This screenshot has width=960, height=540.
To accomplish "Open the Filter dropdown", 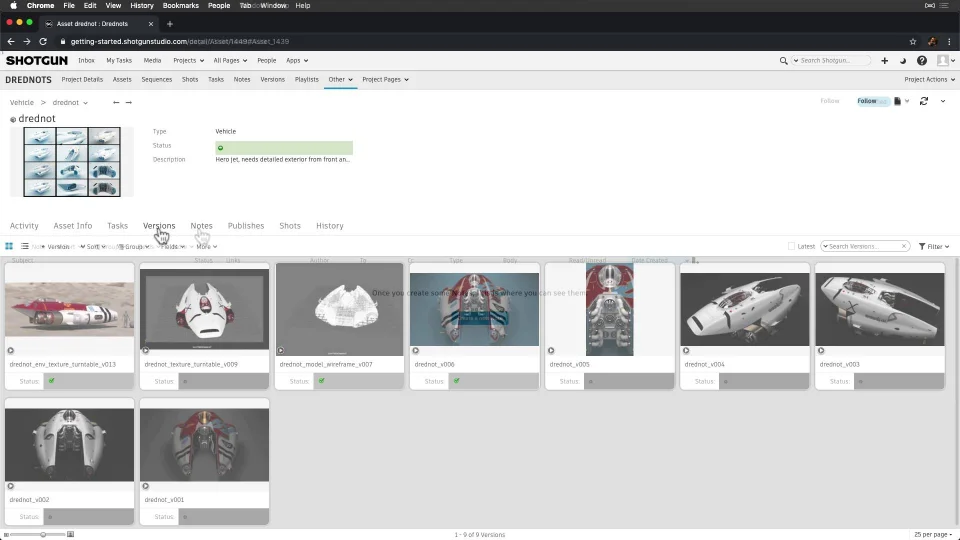I will coord(934,246).
